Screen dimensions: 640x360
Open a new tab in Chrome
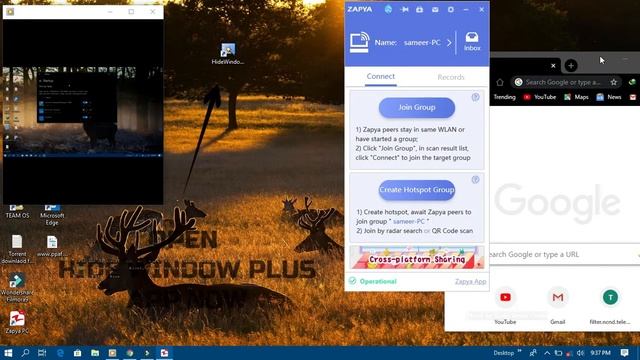[x=571, y=65]
